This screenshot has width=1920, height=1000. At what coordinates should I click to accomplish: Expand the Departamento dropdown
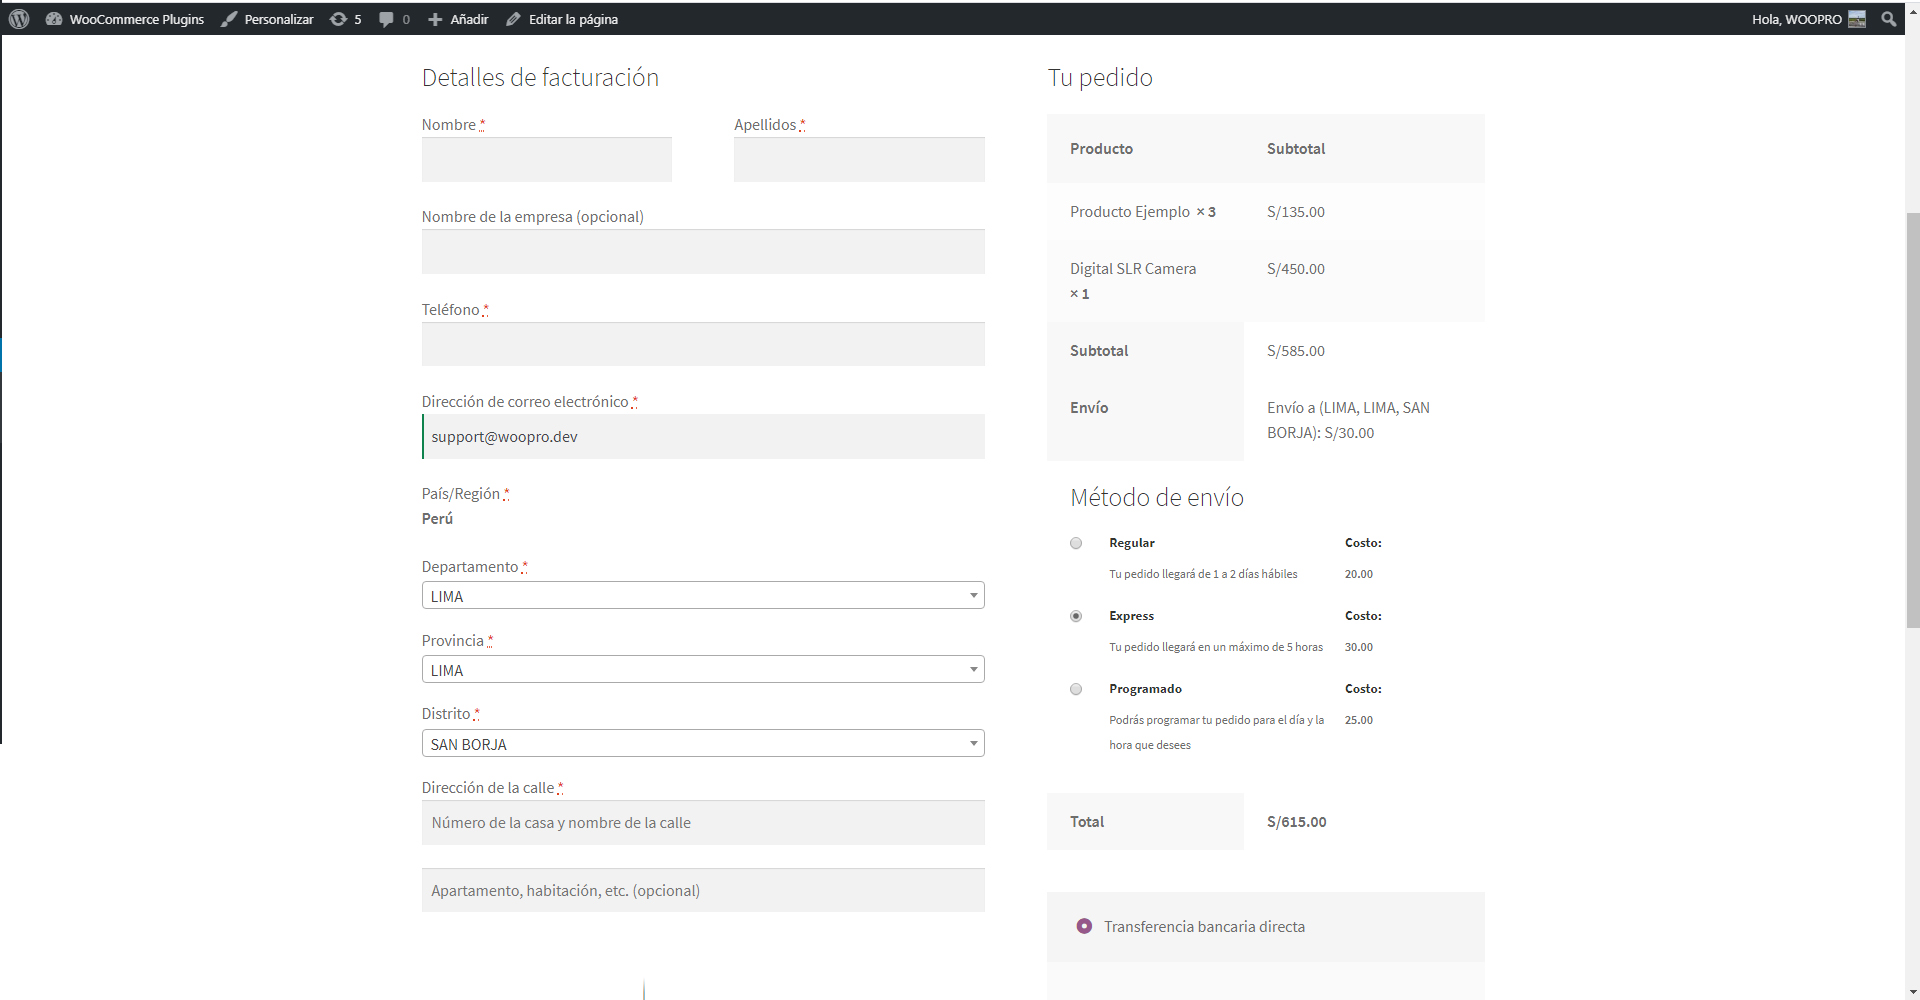703,596
